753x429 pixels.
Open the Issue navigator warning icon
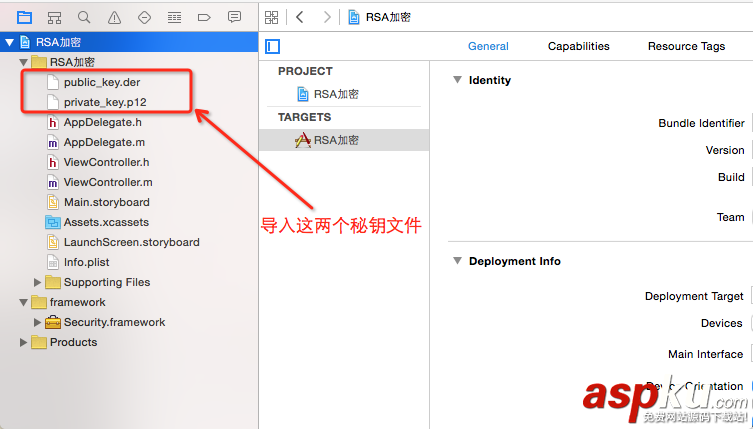click(x=114, y=18)
